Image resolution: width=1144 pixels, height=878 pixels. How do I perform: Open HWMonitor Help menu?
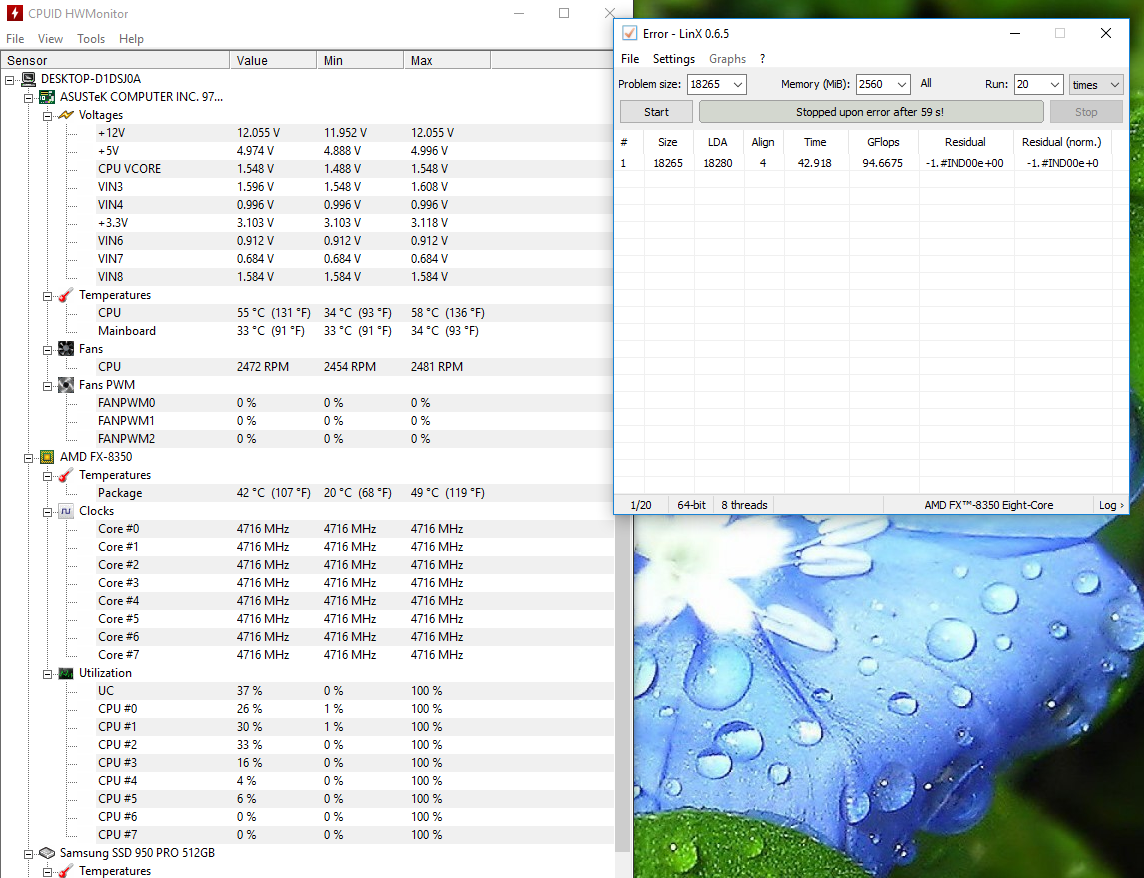[131, 39]
